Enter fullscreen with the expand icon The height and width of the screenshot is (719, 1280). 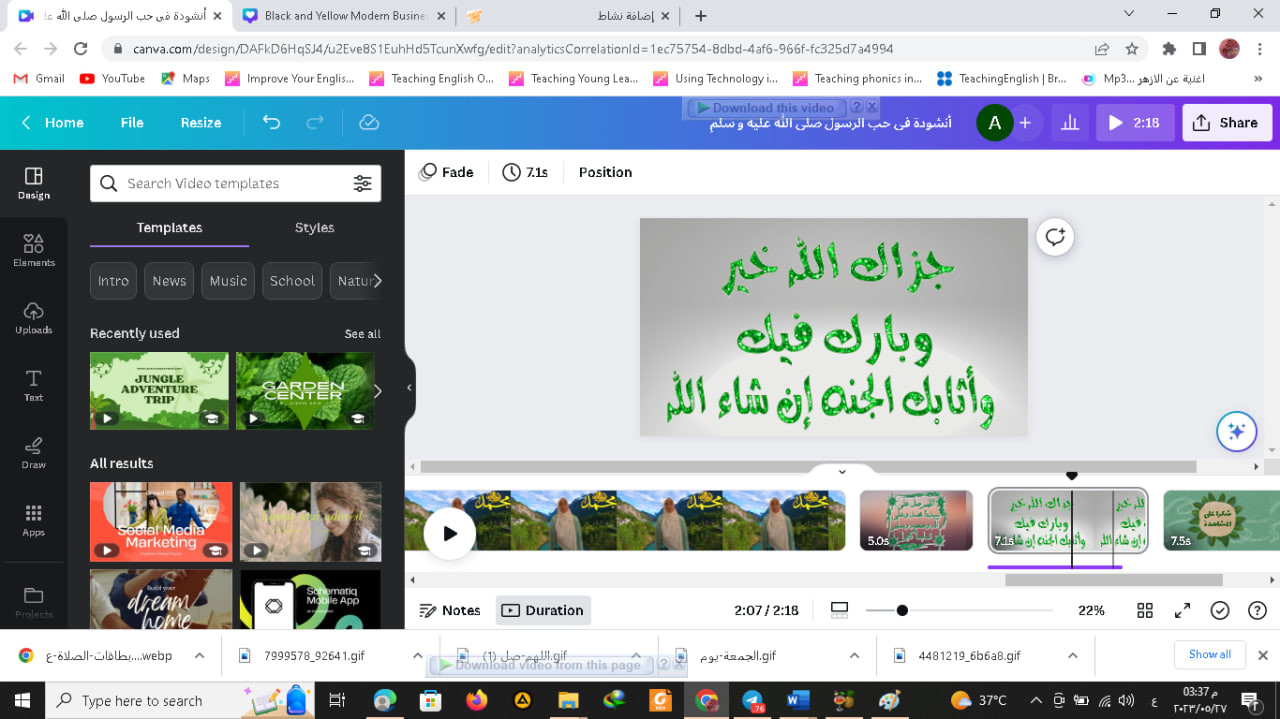[1182, 610]
